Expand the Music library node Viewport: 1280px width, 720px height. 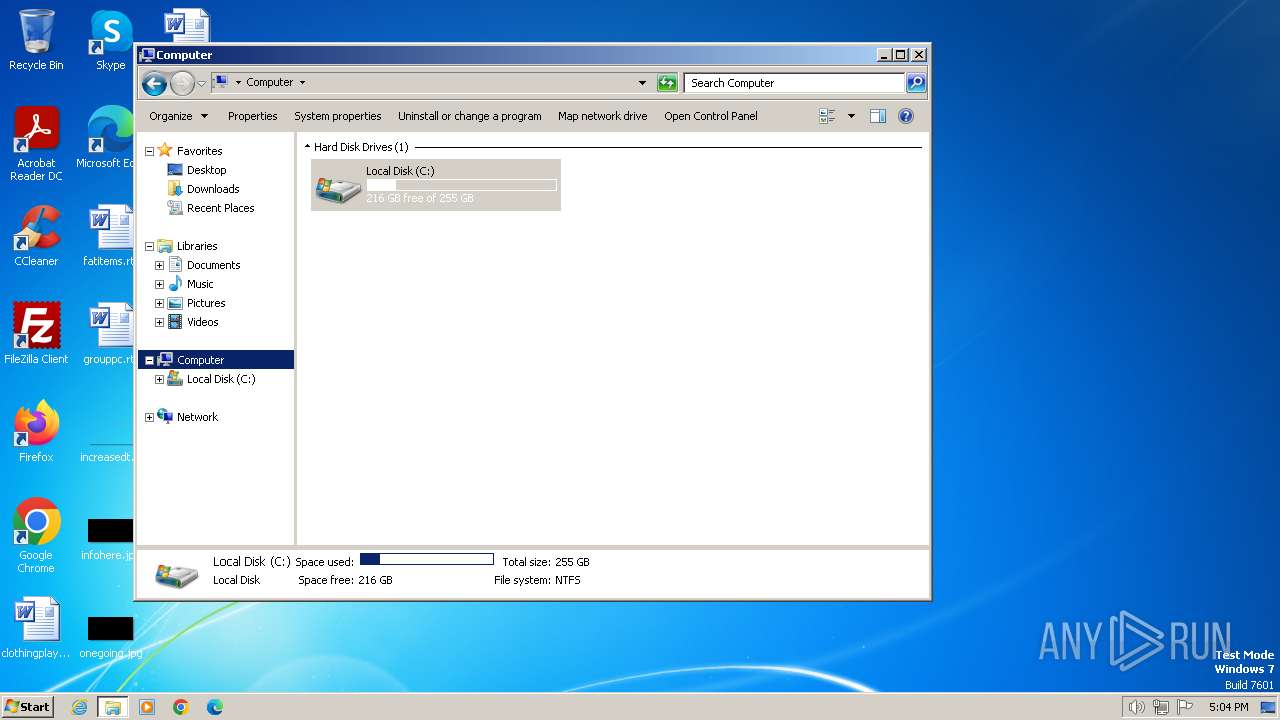pyautogui.click(x=159, y=284)
